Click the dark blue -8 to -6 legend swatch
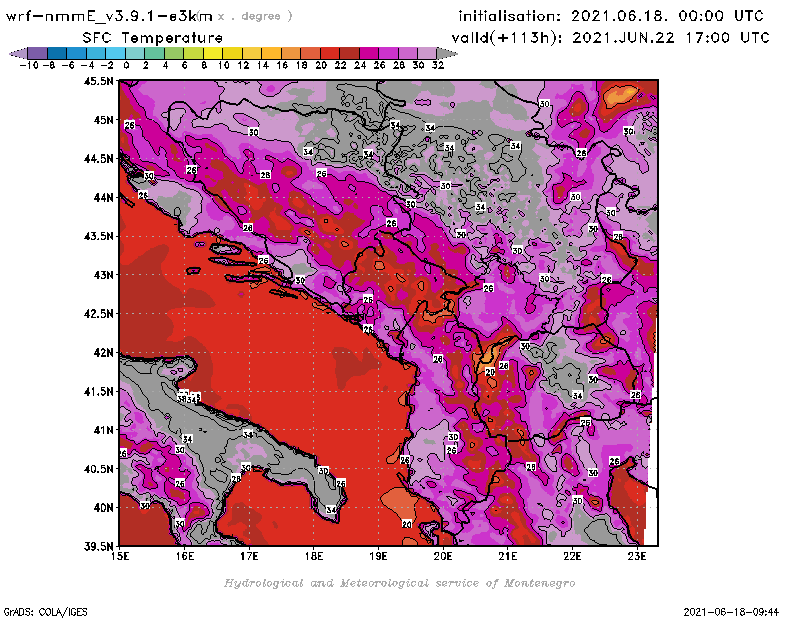This screenshot has width=800, height=618. [57, 54]
